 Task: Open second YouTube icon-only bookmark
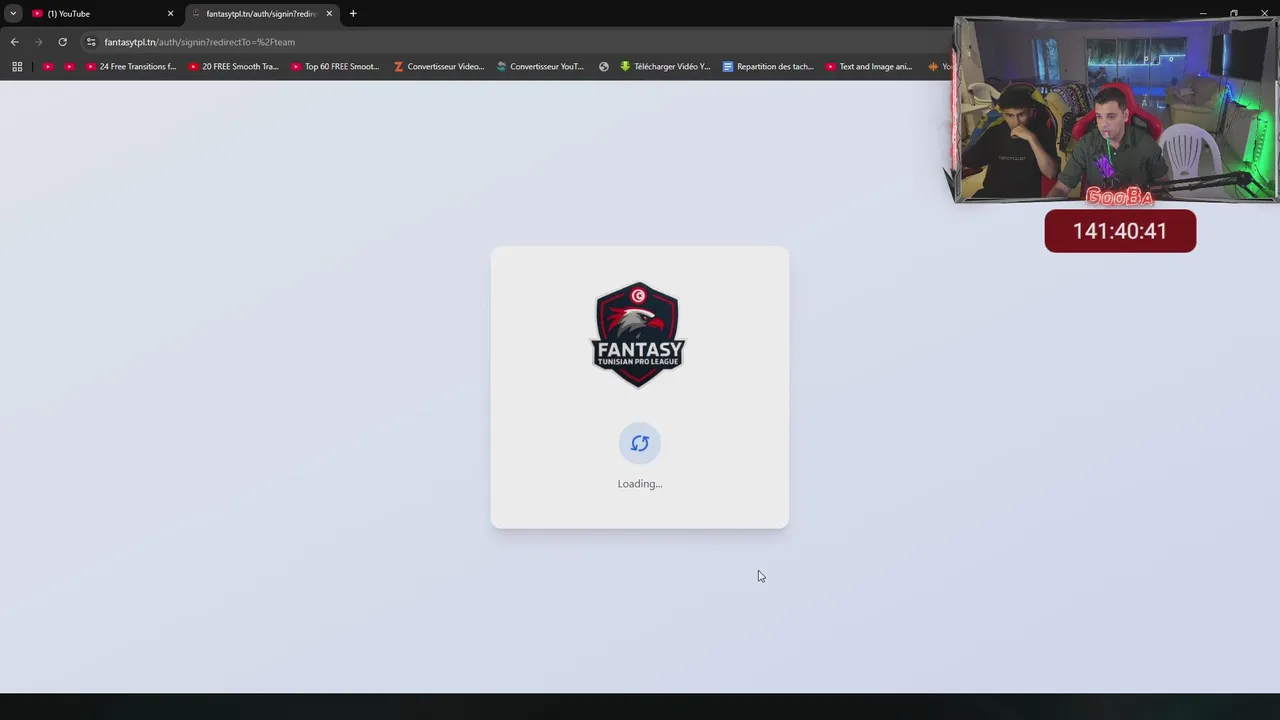(x=69, y=67)
